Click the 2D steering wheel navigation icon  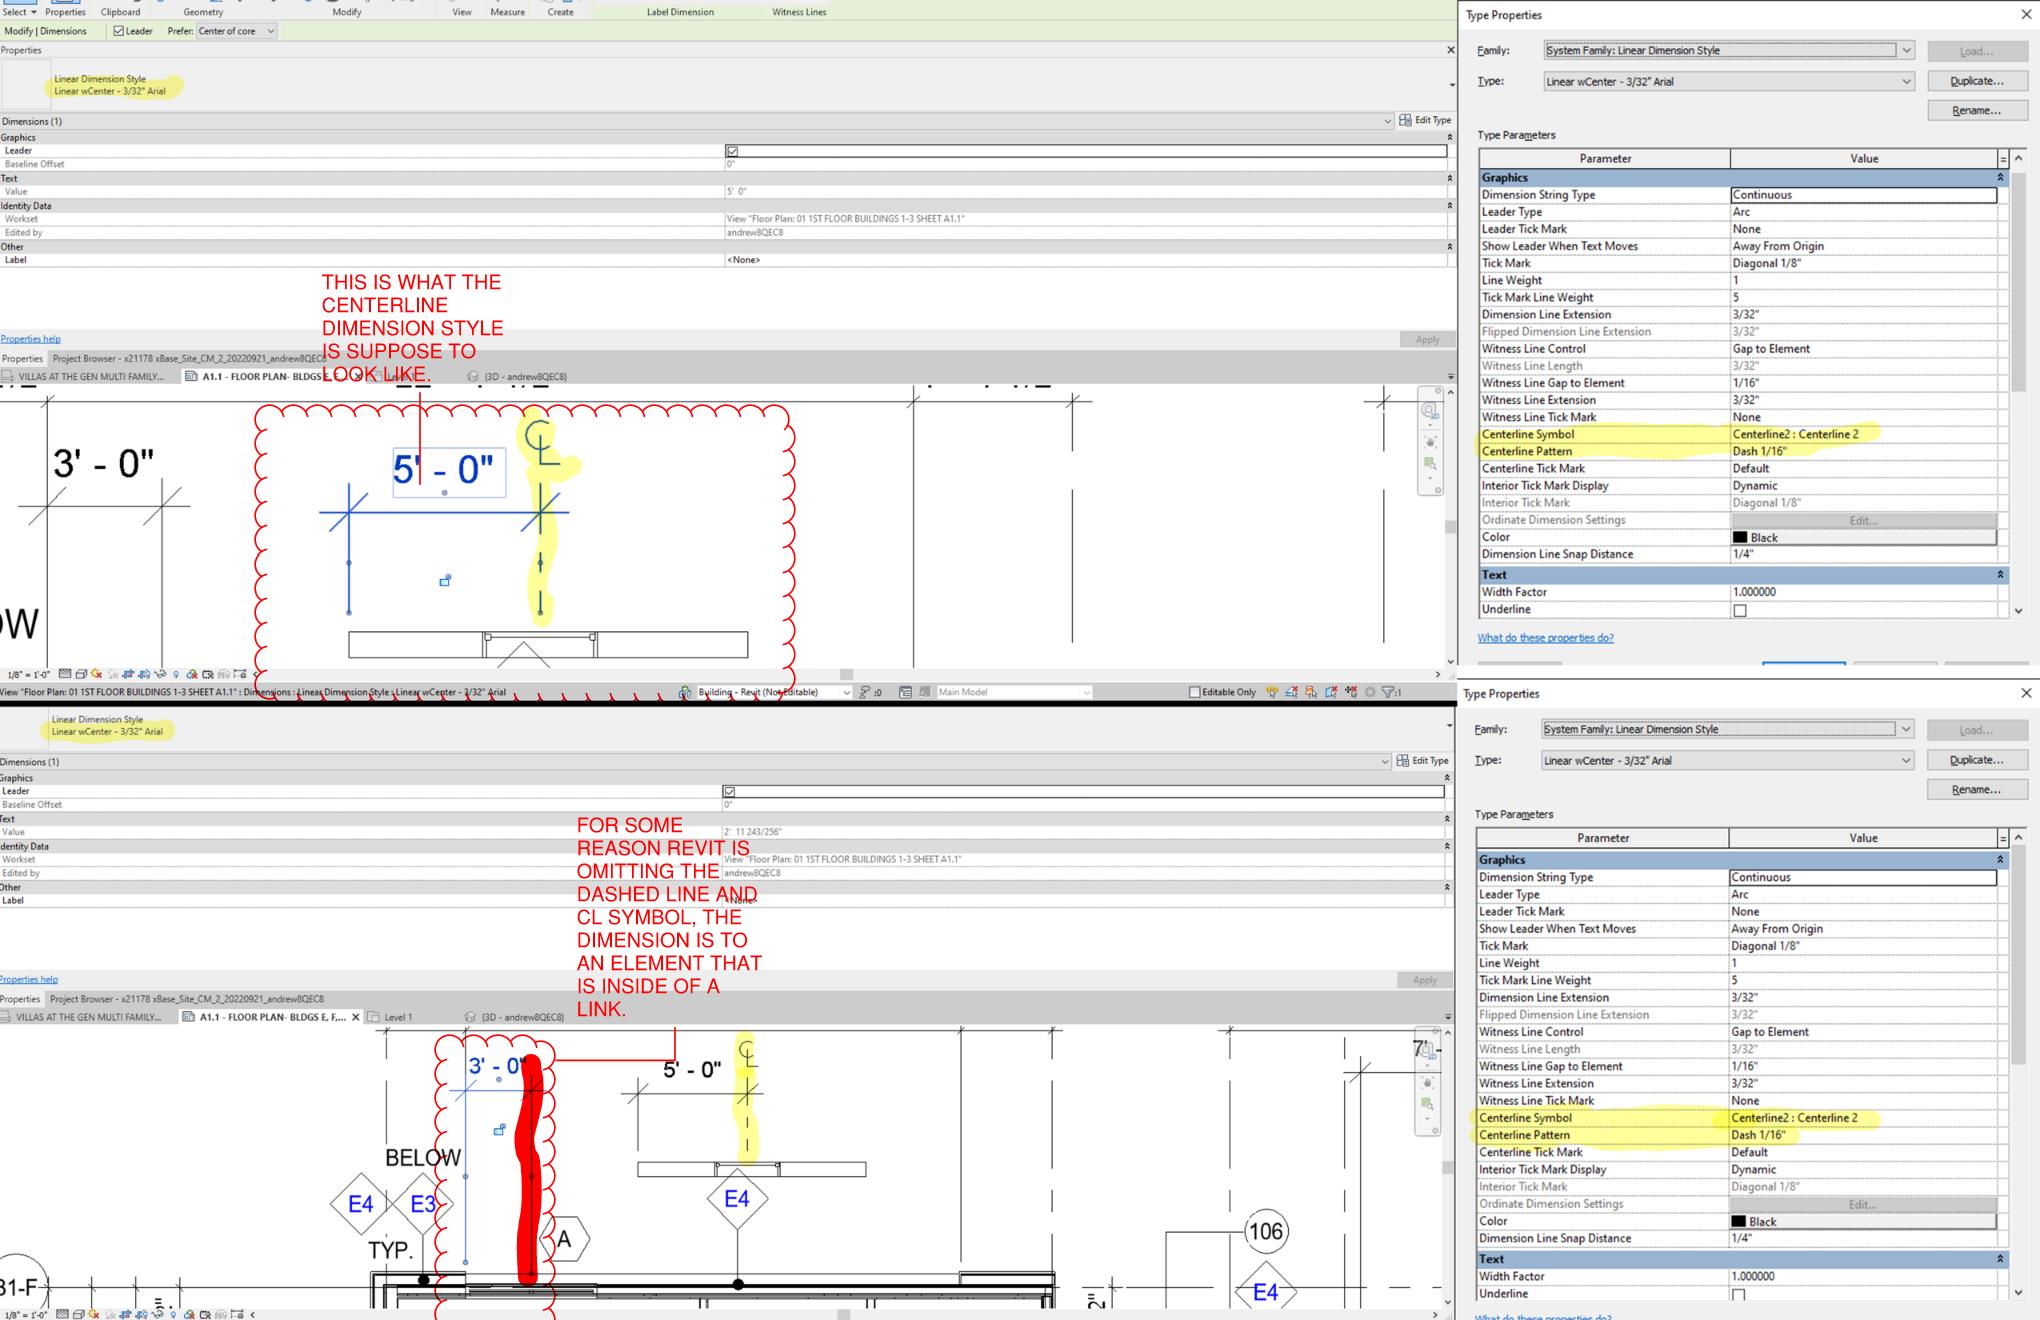point(1429,411)
